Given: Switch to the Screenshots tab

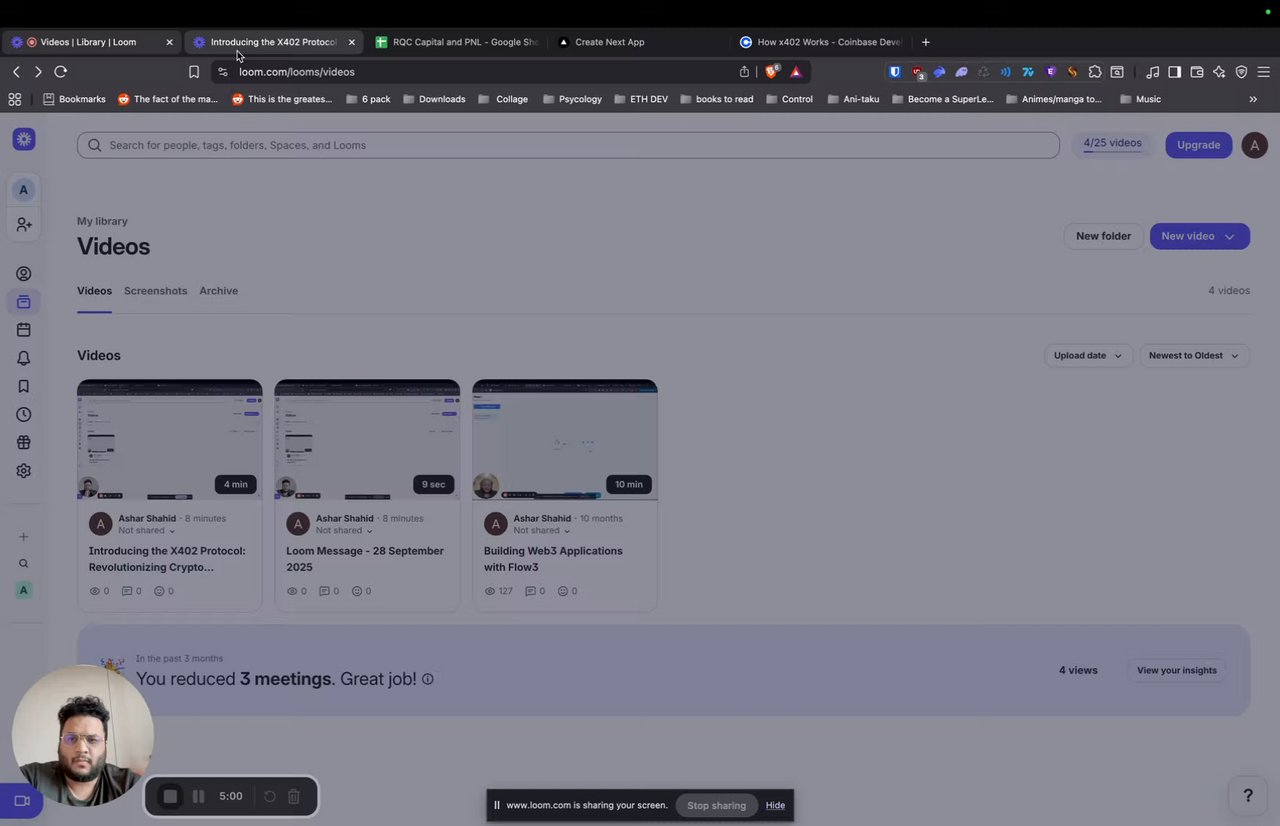Looking at the screenshot, I should (x=155, y=291).
